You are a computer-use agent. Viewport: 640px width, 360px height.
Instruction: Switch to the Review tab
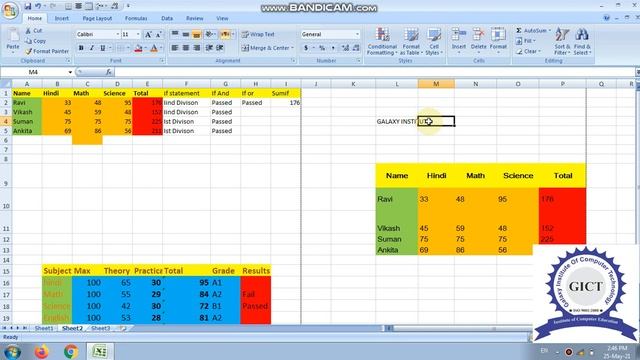195,18
